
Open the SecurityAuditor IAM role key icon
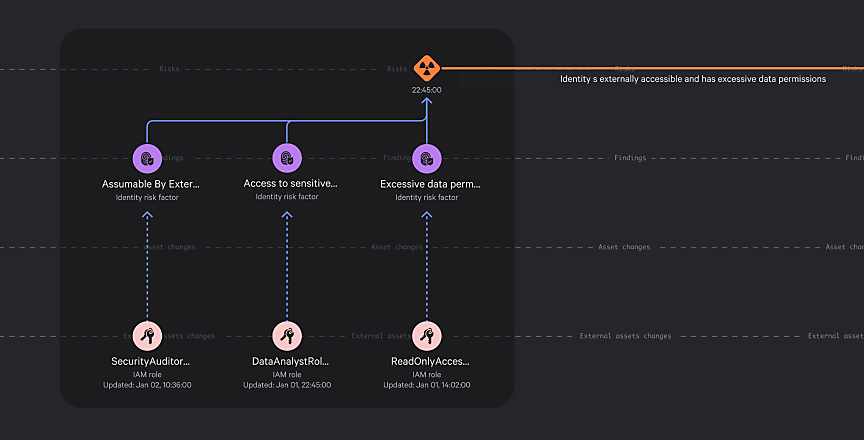(147, 336)
